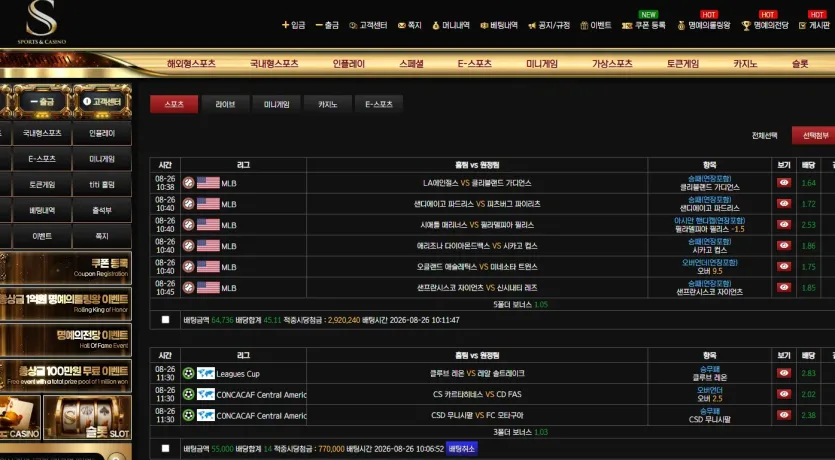The width and height of the screenshot is (835, 460).
Task: Switch to the 스포츠 history tab
Action: 174,104
